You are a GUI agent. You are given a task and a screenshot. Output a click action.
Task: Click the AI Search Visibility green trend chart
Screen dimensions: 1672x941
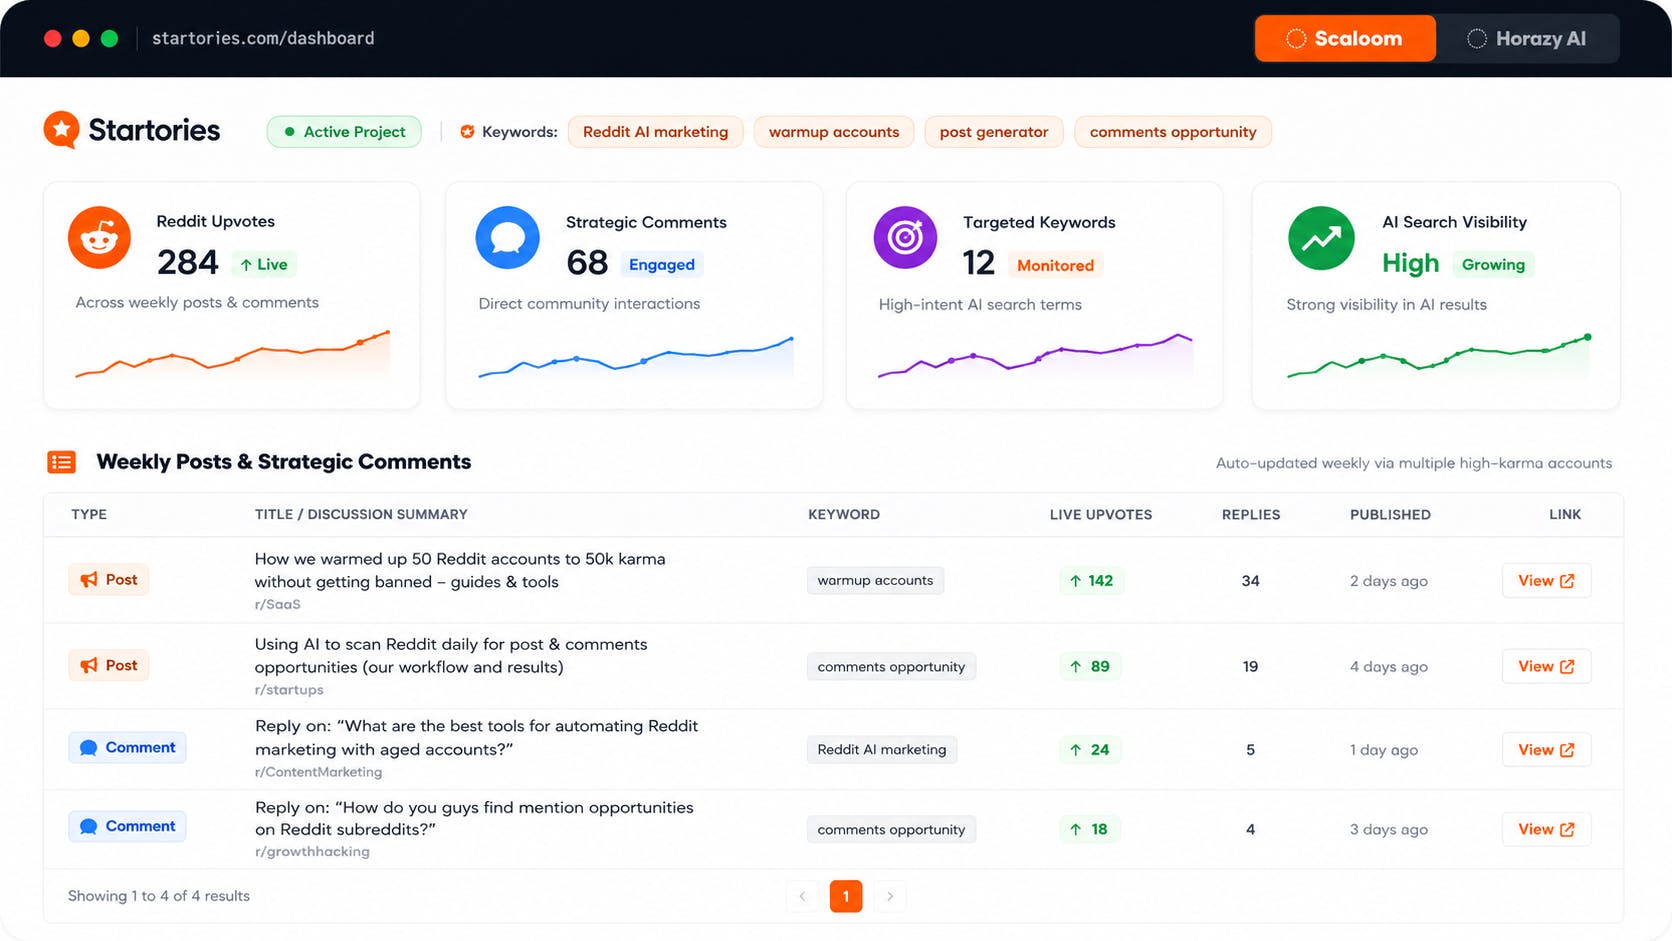pyautogui.click(x=1439, y=356)
